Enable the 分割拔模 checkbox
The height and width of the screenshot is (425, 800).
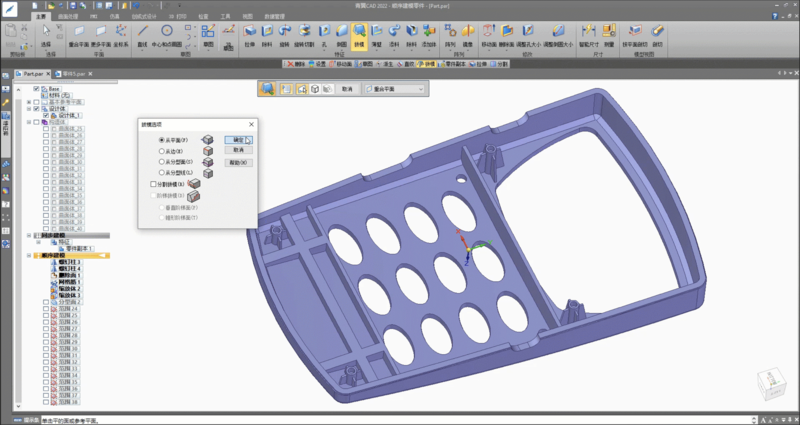click(151, 184)
